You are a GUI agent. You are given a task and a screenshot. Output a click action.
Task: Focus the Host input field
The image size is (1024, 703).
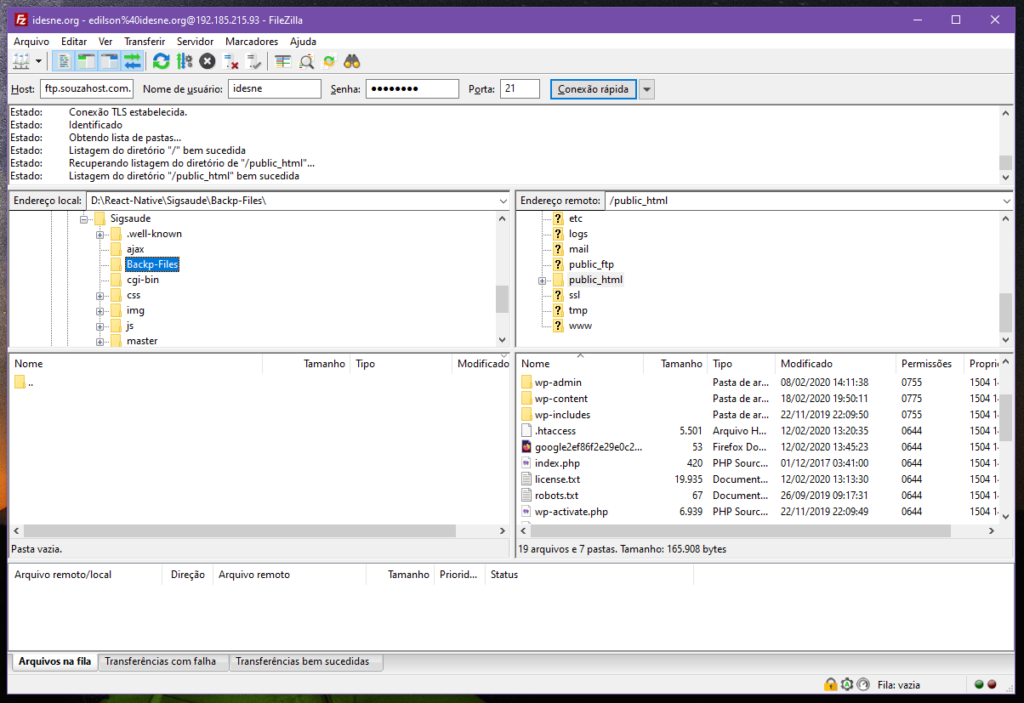pyautogui.click(x=87, y=89)
